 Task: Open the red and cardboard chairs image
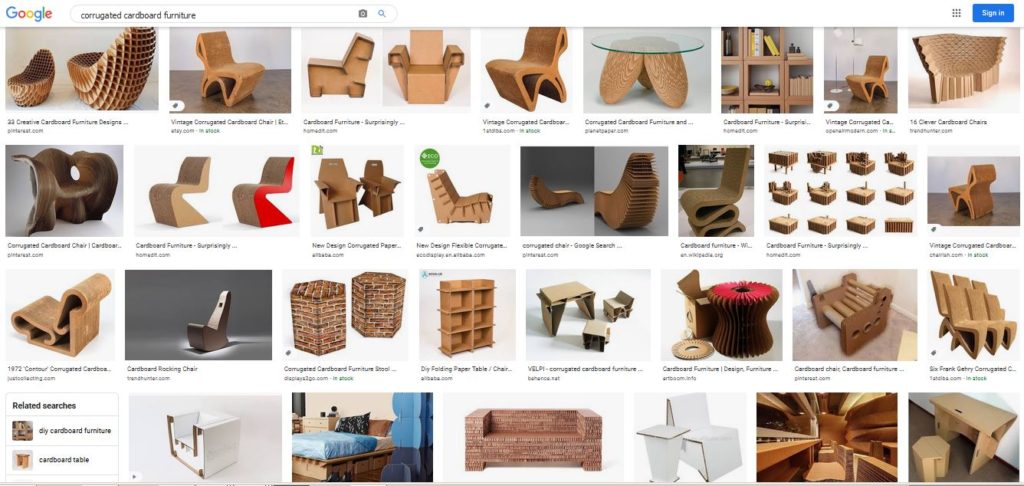coord(217,191)
